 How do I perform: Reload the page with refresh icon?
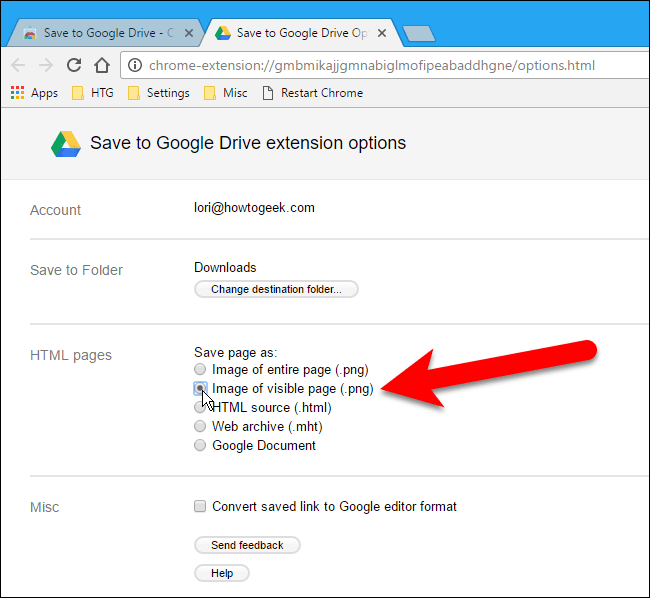click(74, 66)
